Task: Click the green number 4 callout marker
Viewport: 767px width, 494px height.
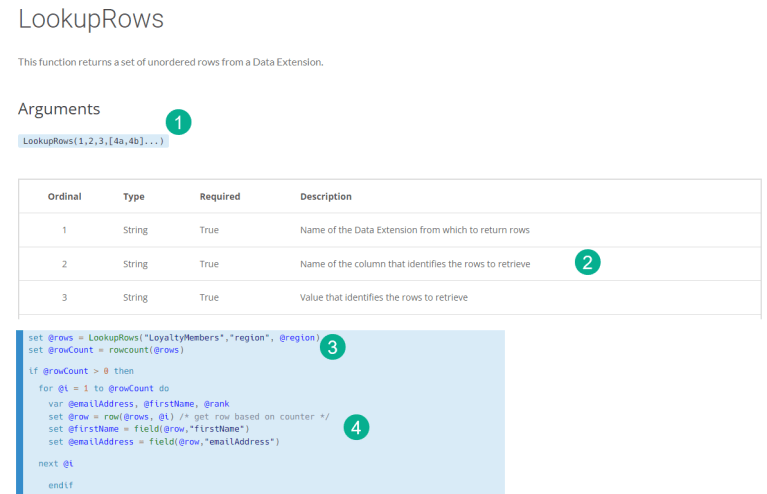Action: tap(356, 427)
